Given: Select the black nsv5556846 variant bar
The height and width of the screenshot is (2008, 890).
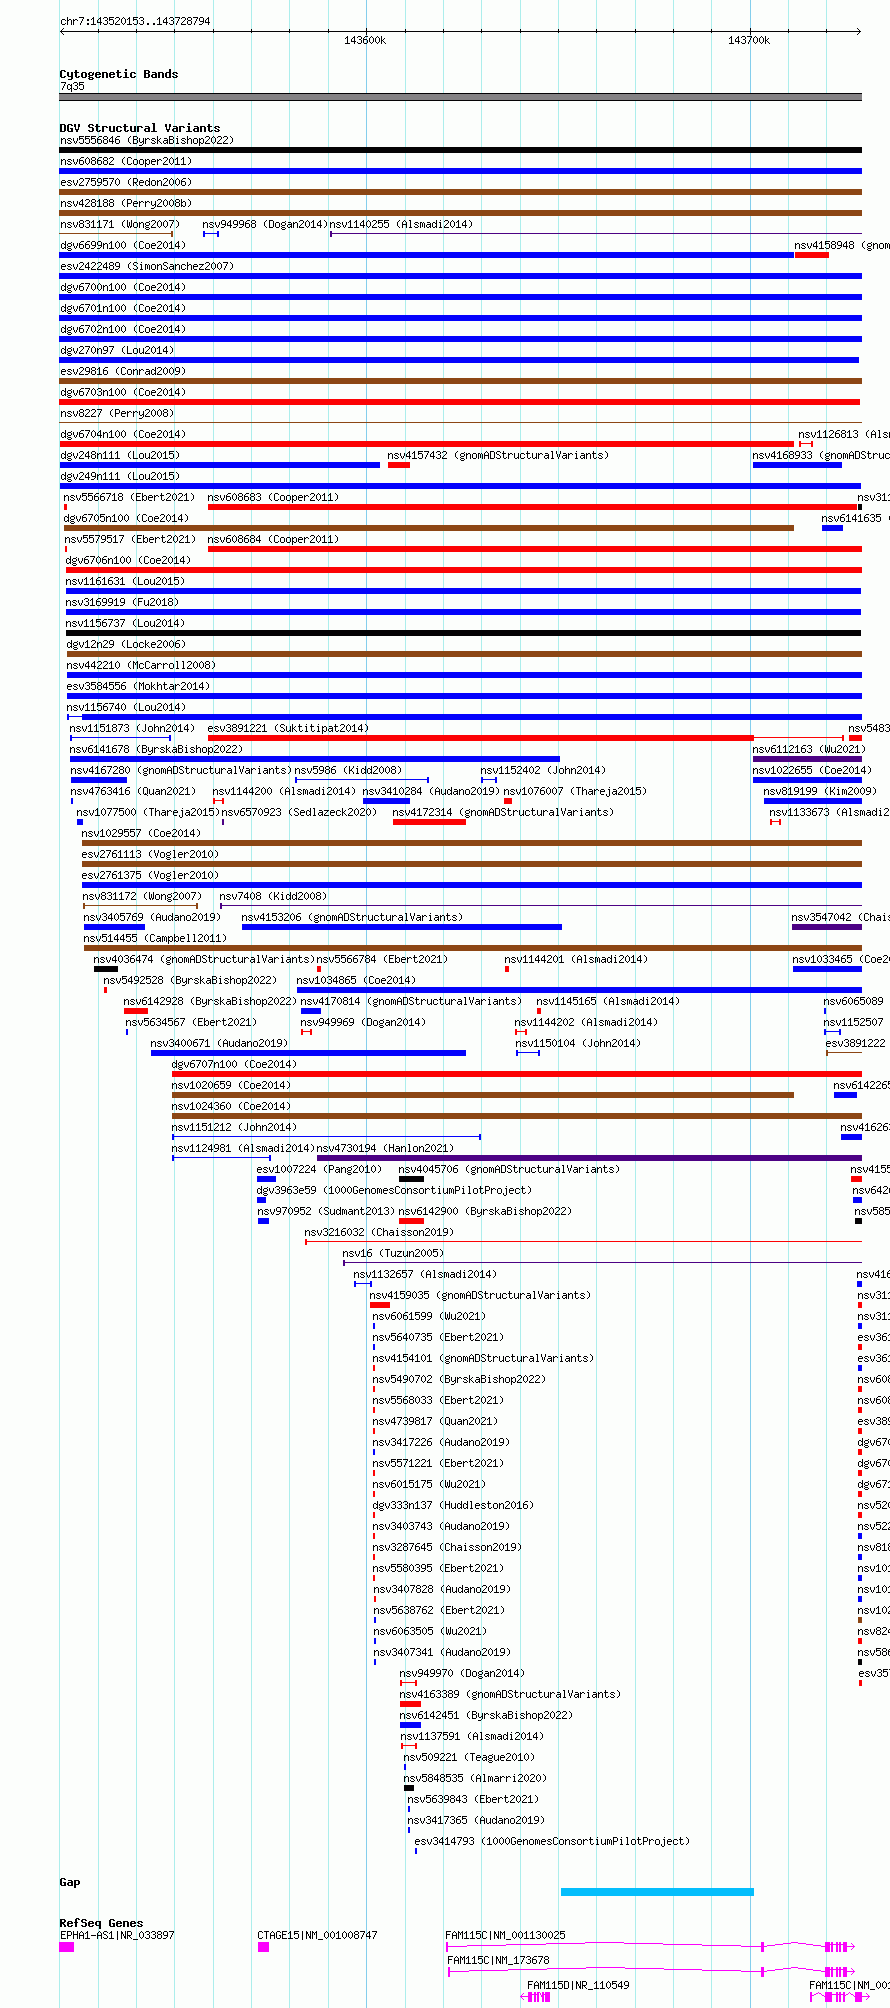Looking at the screenshot, I should [x=460, y=150].
